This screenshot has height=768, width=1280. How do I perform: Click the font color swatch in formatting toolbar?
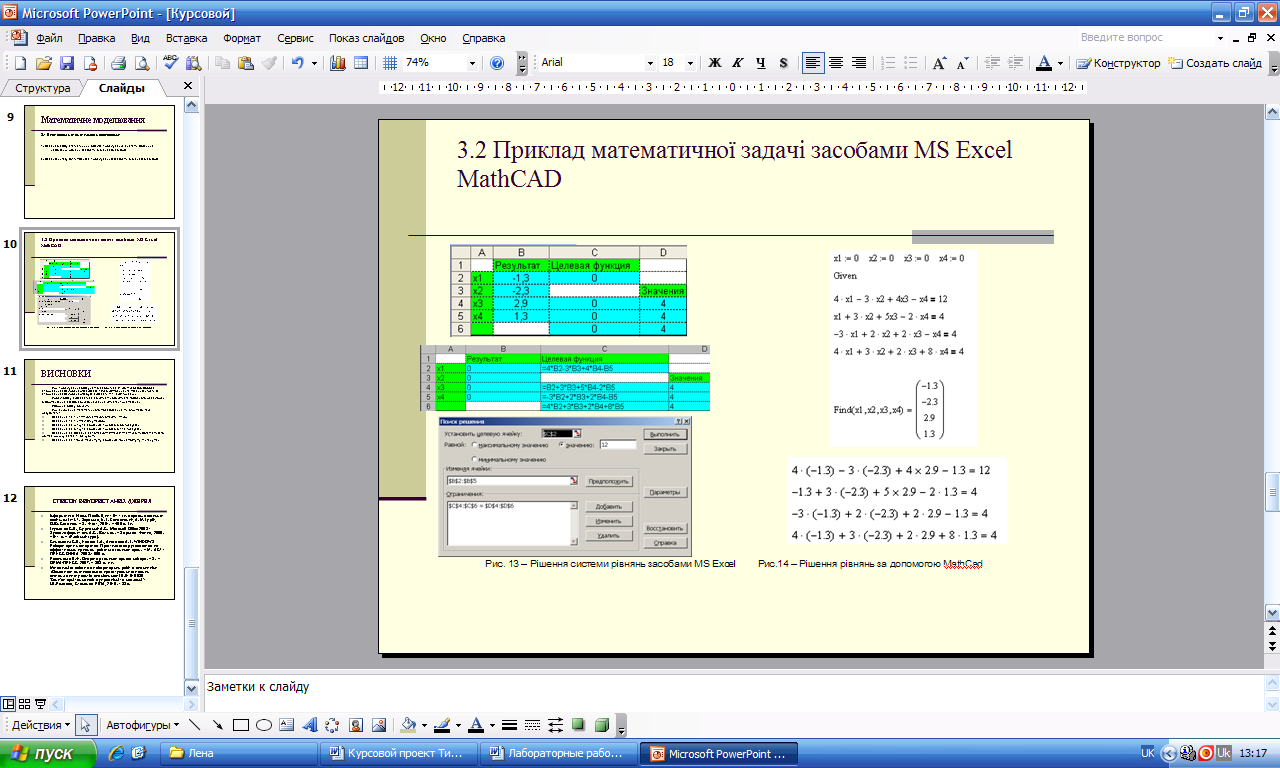(1044, 63)
